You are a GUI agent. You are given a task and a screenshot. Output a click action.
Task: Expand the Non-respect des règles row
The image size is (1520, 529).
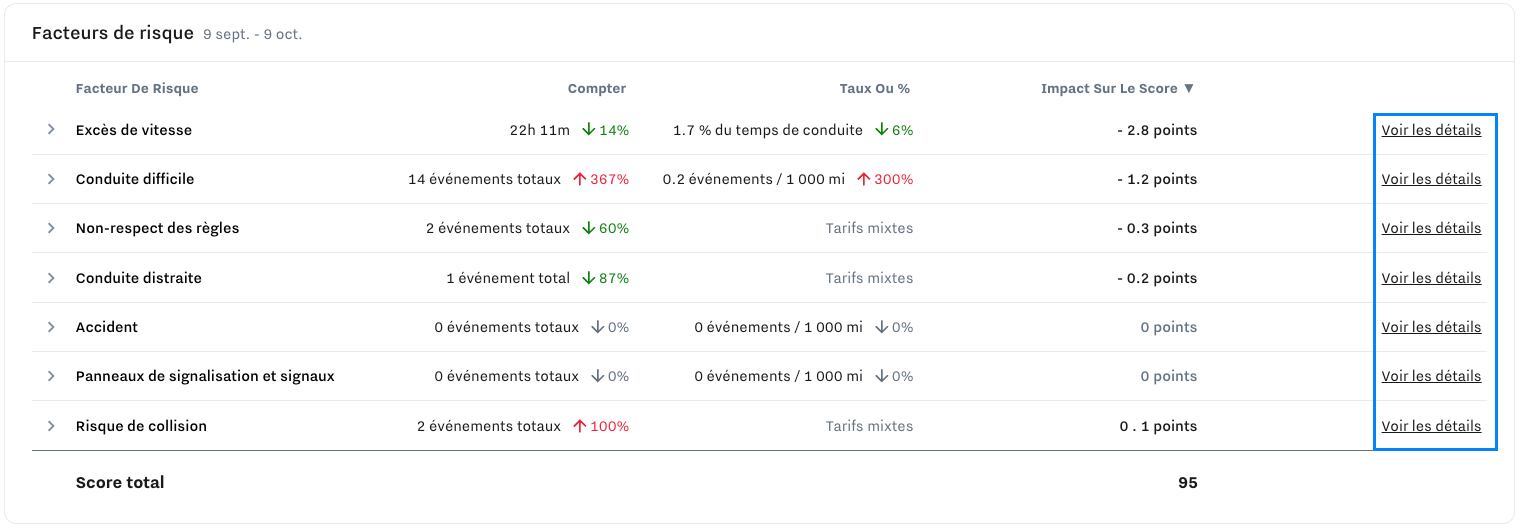click(51, 228)
